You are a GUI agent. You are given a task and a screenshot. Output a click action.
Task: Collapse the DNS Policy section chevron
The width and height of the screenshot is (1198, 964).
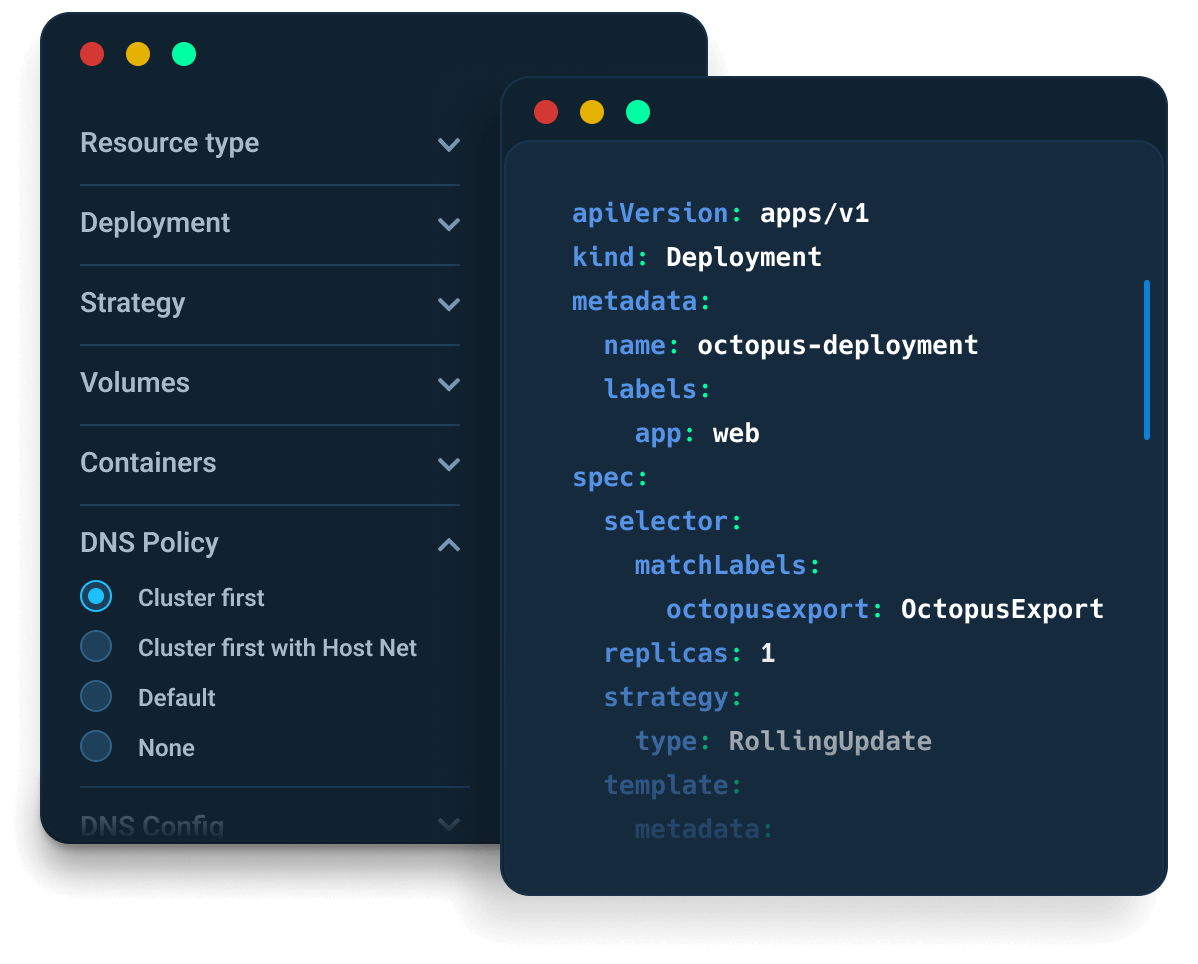point(449,544)
